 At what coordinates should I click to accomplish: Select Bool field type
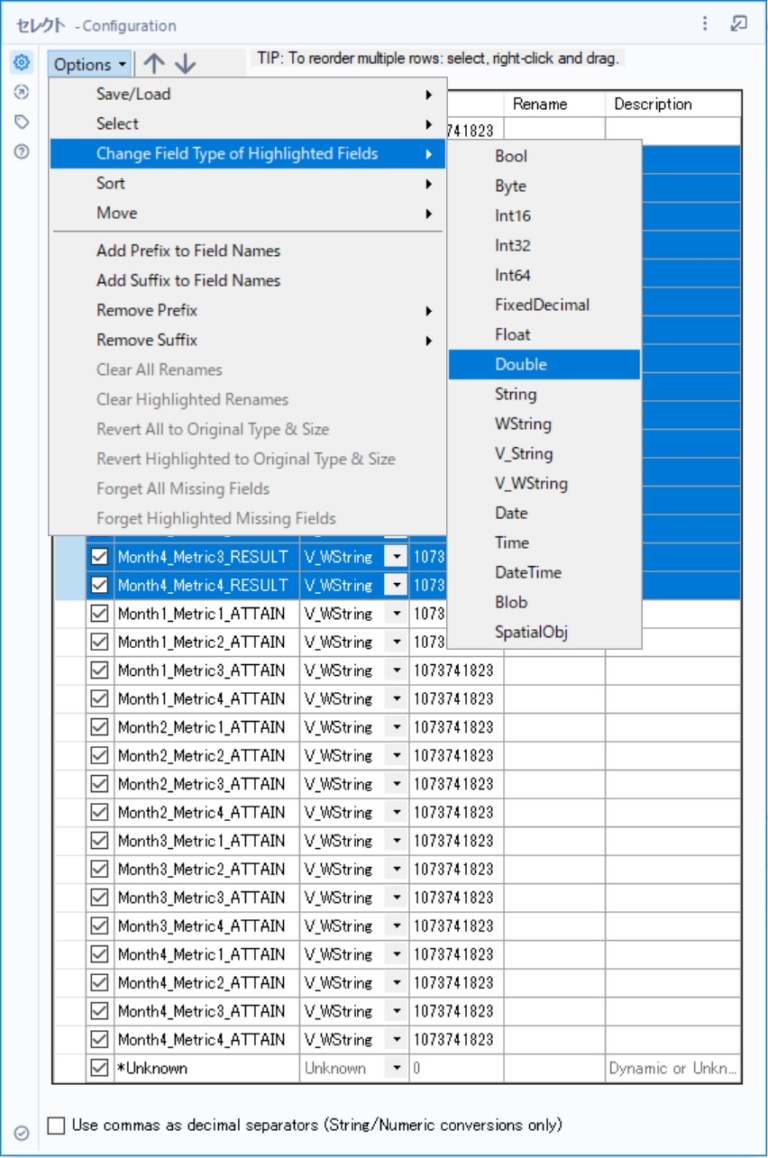[544, 156]
